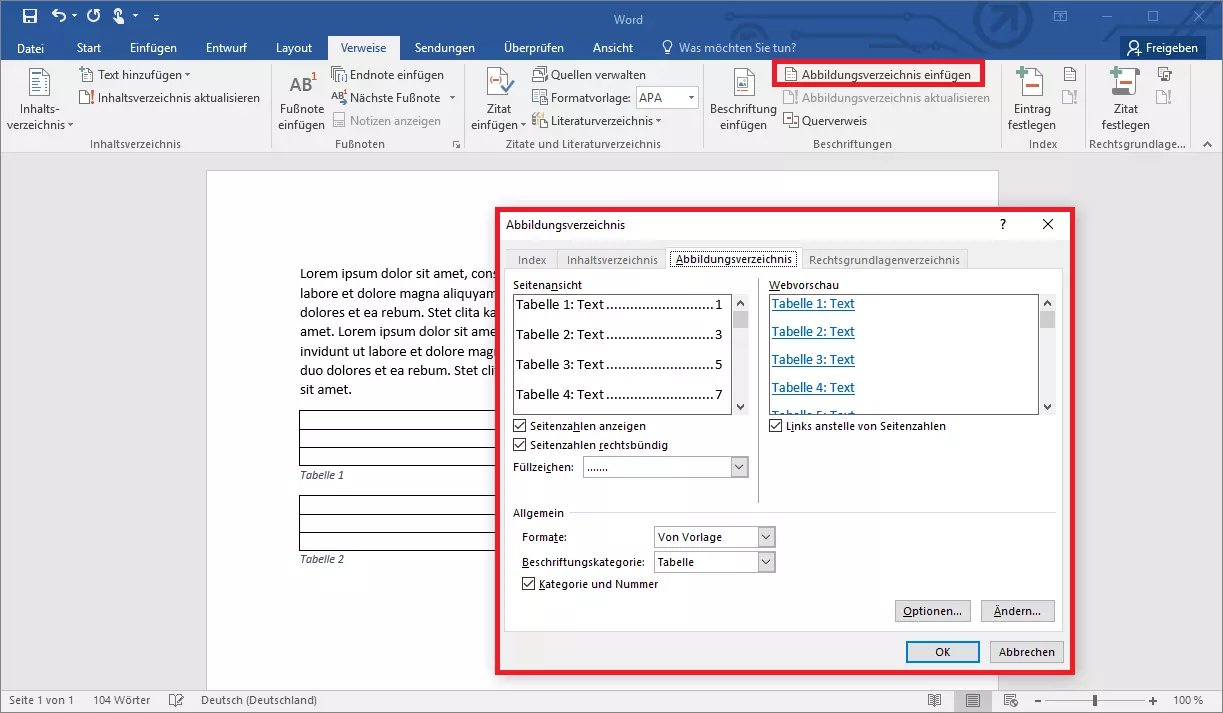Image resolution: width=1223 pixels, height=713 pixels.
Task: Click Text hinzufügen in the ribbon
Action: pyautogui.click(x=135, y=75)
